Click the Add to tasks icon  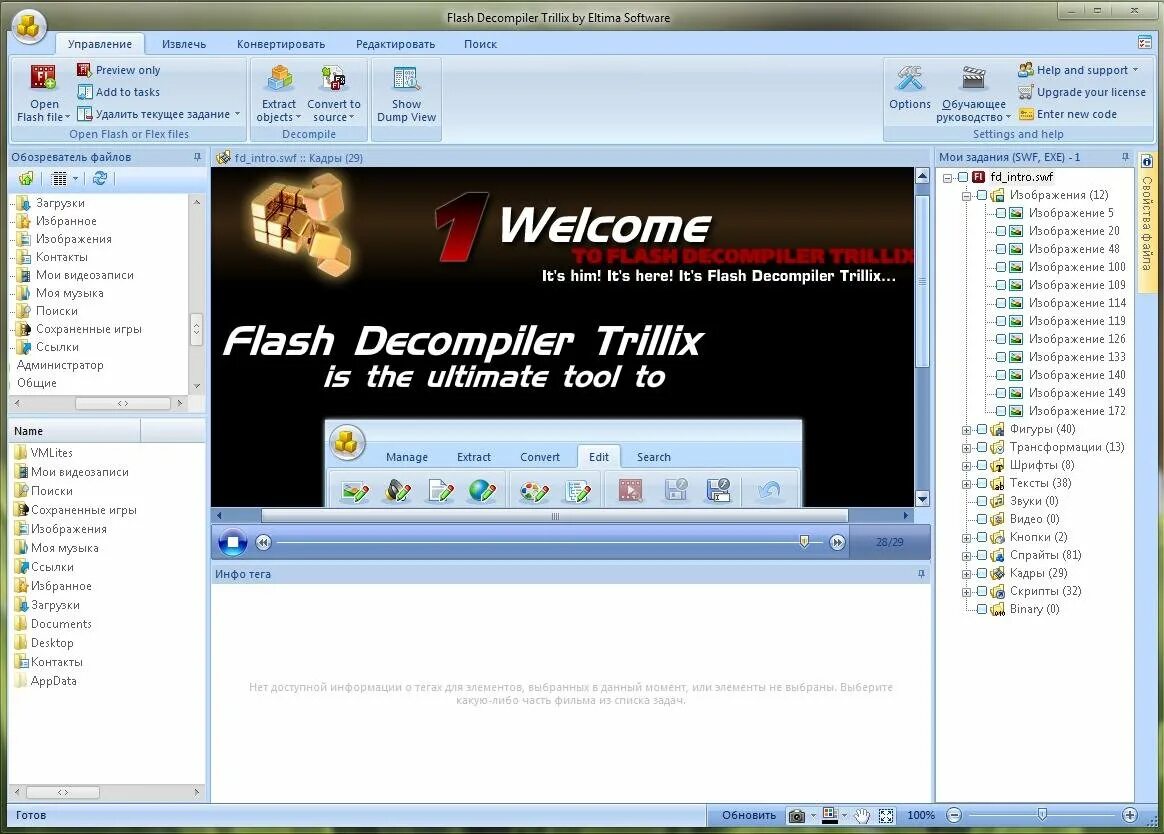click(x=85, y=92)
